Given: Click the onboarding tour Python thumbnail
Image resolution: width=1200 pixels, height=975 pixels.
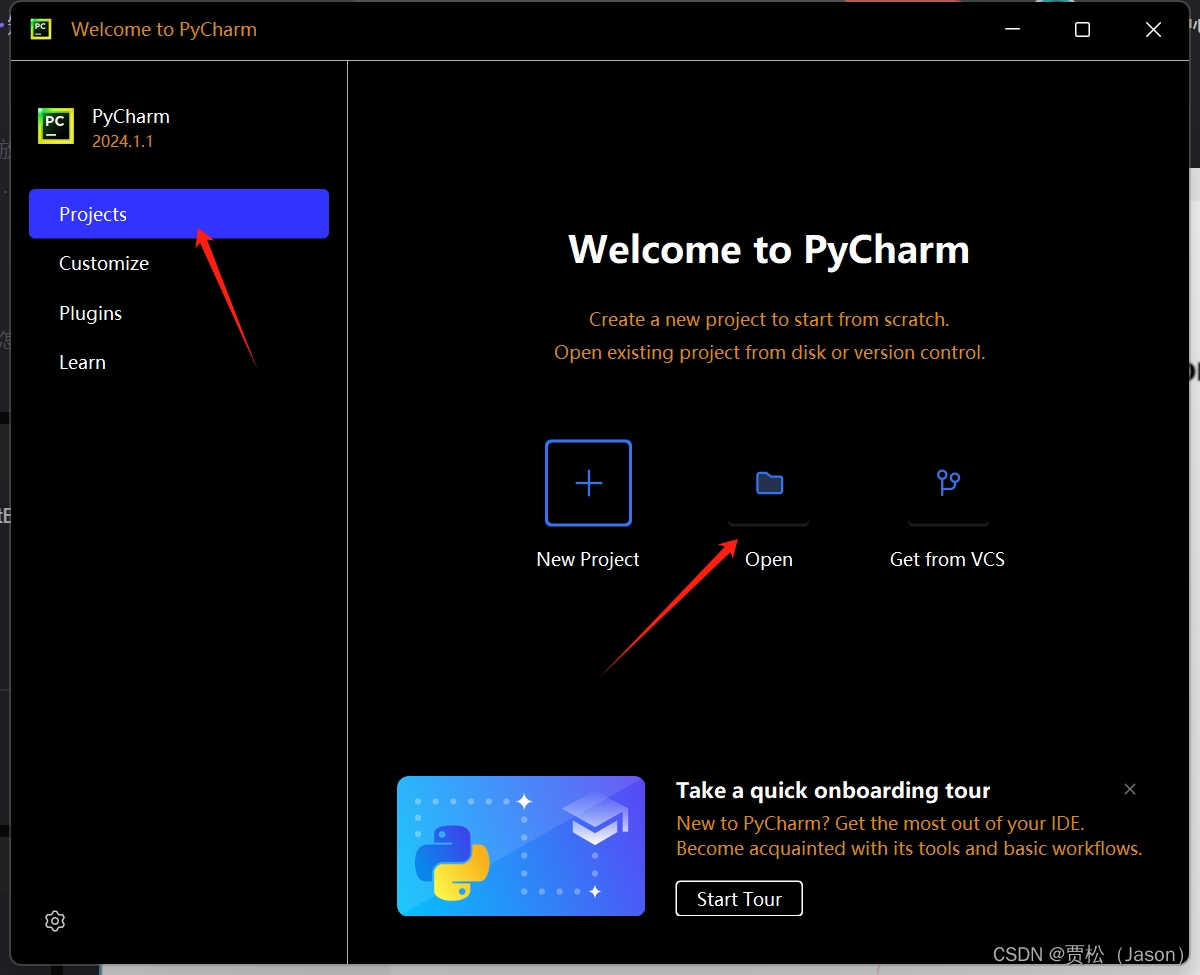Looking at the screenshot, I should [x=521, y=846].
